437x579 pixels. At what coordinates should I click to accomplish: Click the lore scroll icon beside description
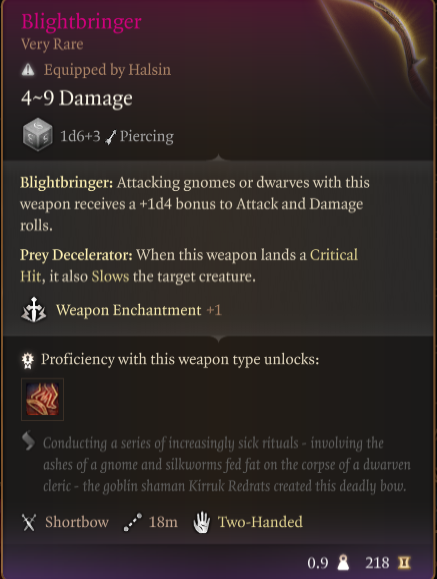[28, 441]
